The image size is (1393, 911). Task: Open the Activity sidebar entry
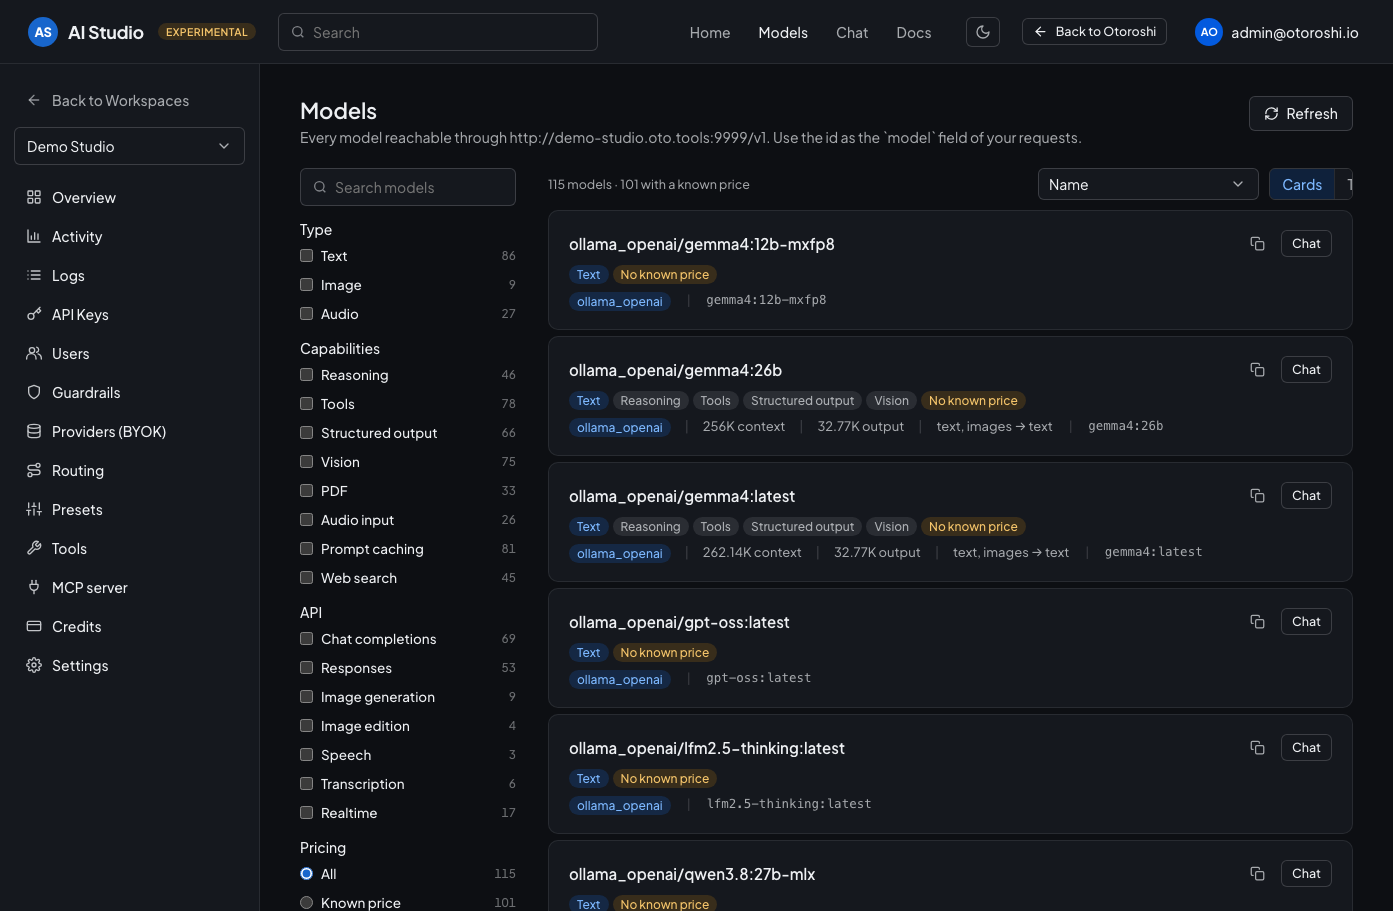click(x=77, y=236)
